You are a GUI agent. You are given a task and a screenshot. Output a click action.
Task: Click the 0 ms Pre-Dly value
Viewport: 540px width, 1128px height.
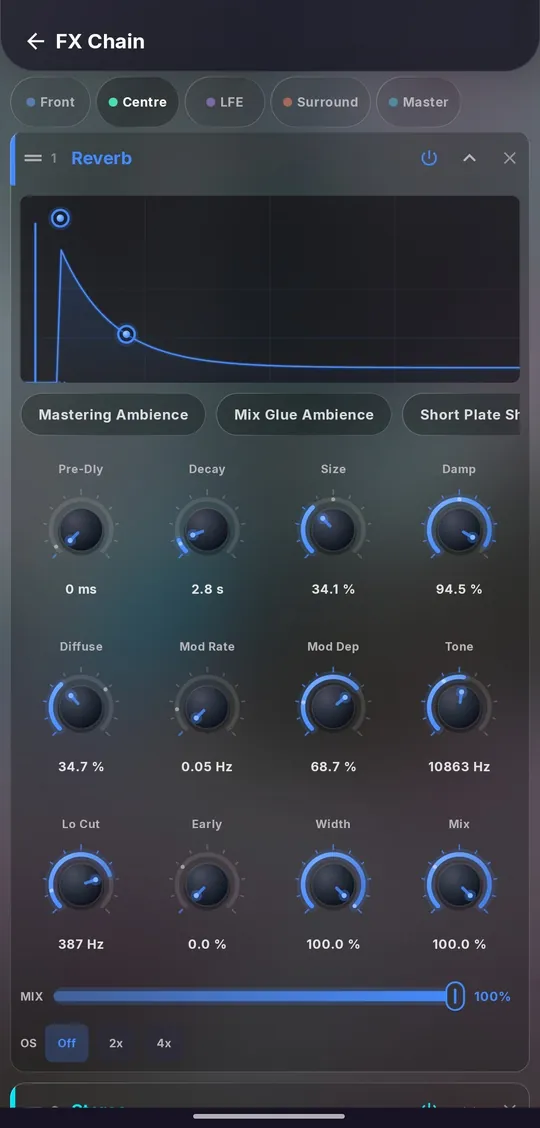(x=81, y=589)
